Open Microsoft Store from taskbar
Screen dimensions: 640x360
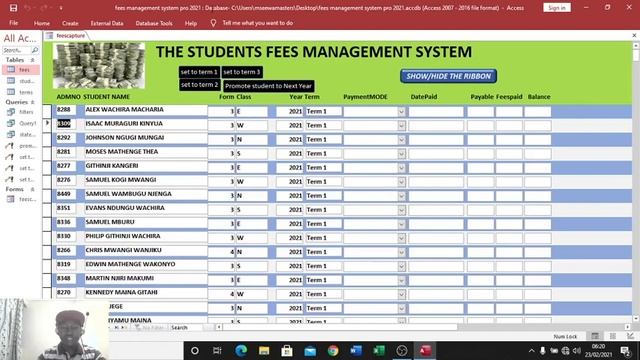[287, 351]
